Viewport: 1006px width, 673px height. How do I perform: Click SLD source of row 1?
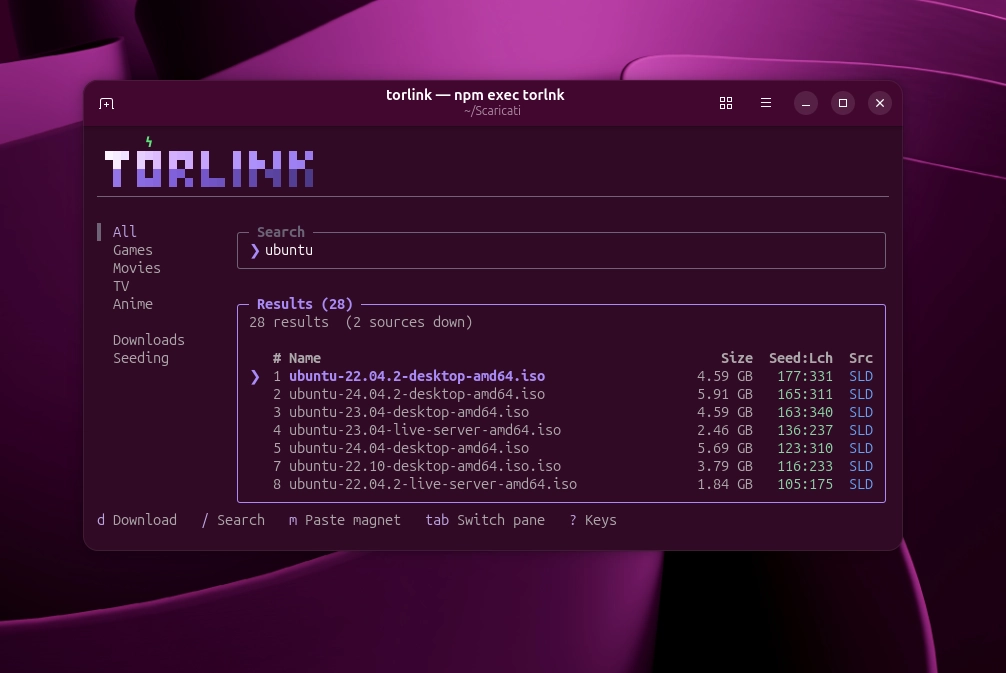click(861, 376)
